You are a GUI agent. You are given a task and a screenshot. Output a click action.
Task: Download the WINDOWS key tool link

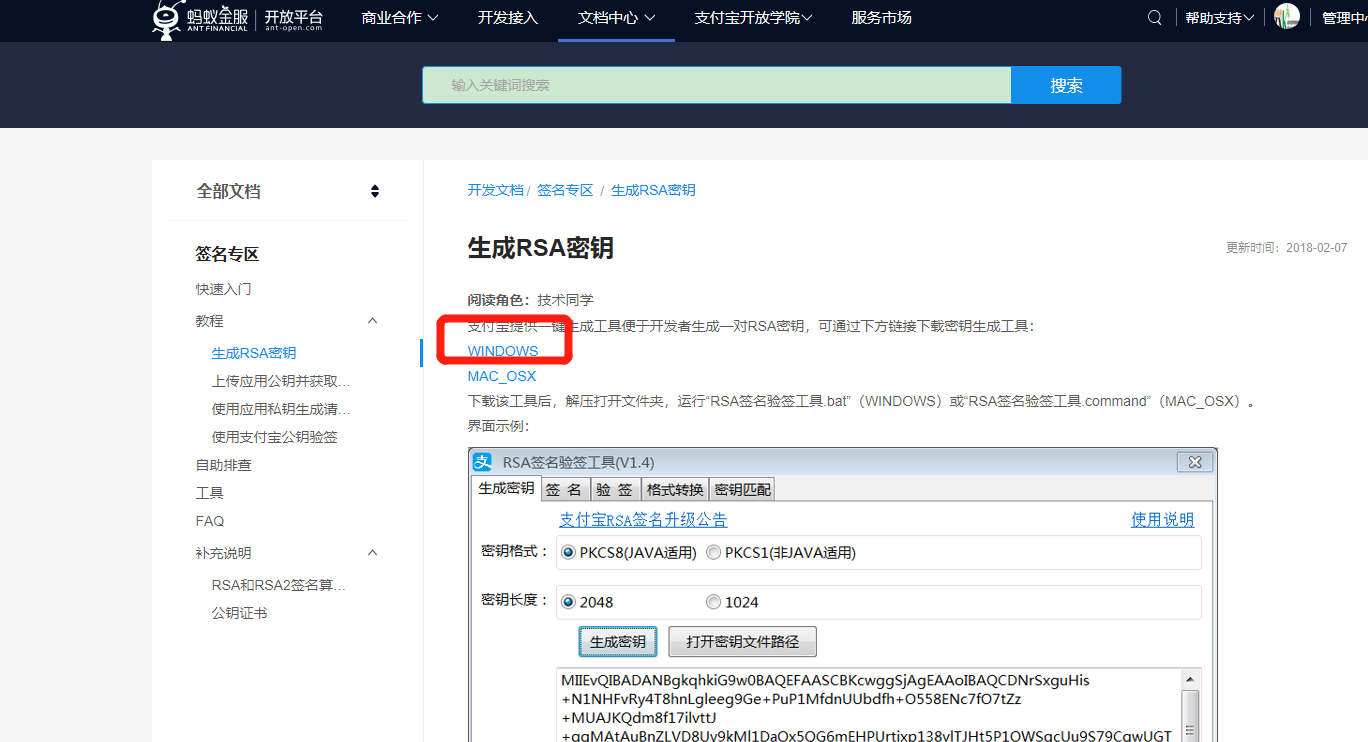tap(503, 351)
